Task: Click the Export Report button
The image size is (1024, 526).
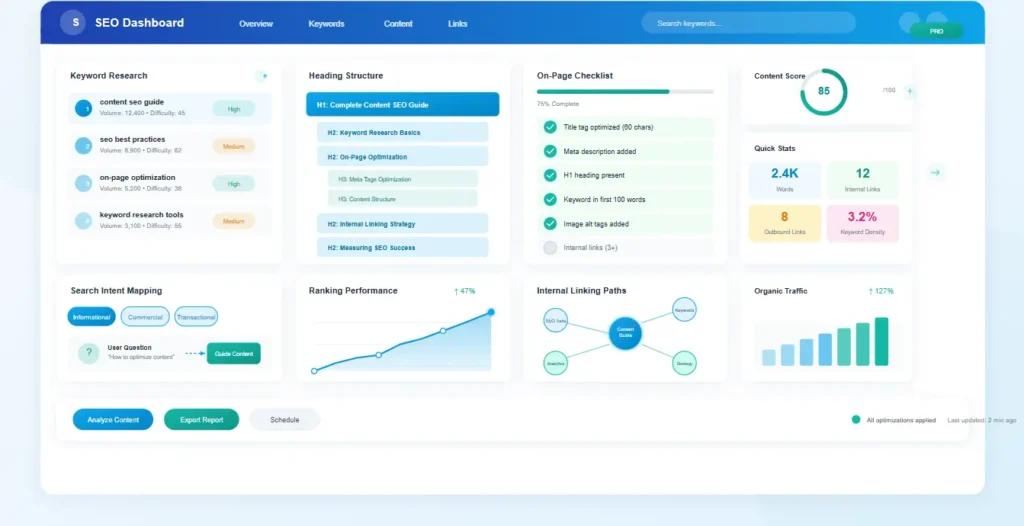Action: 202,419
